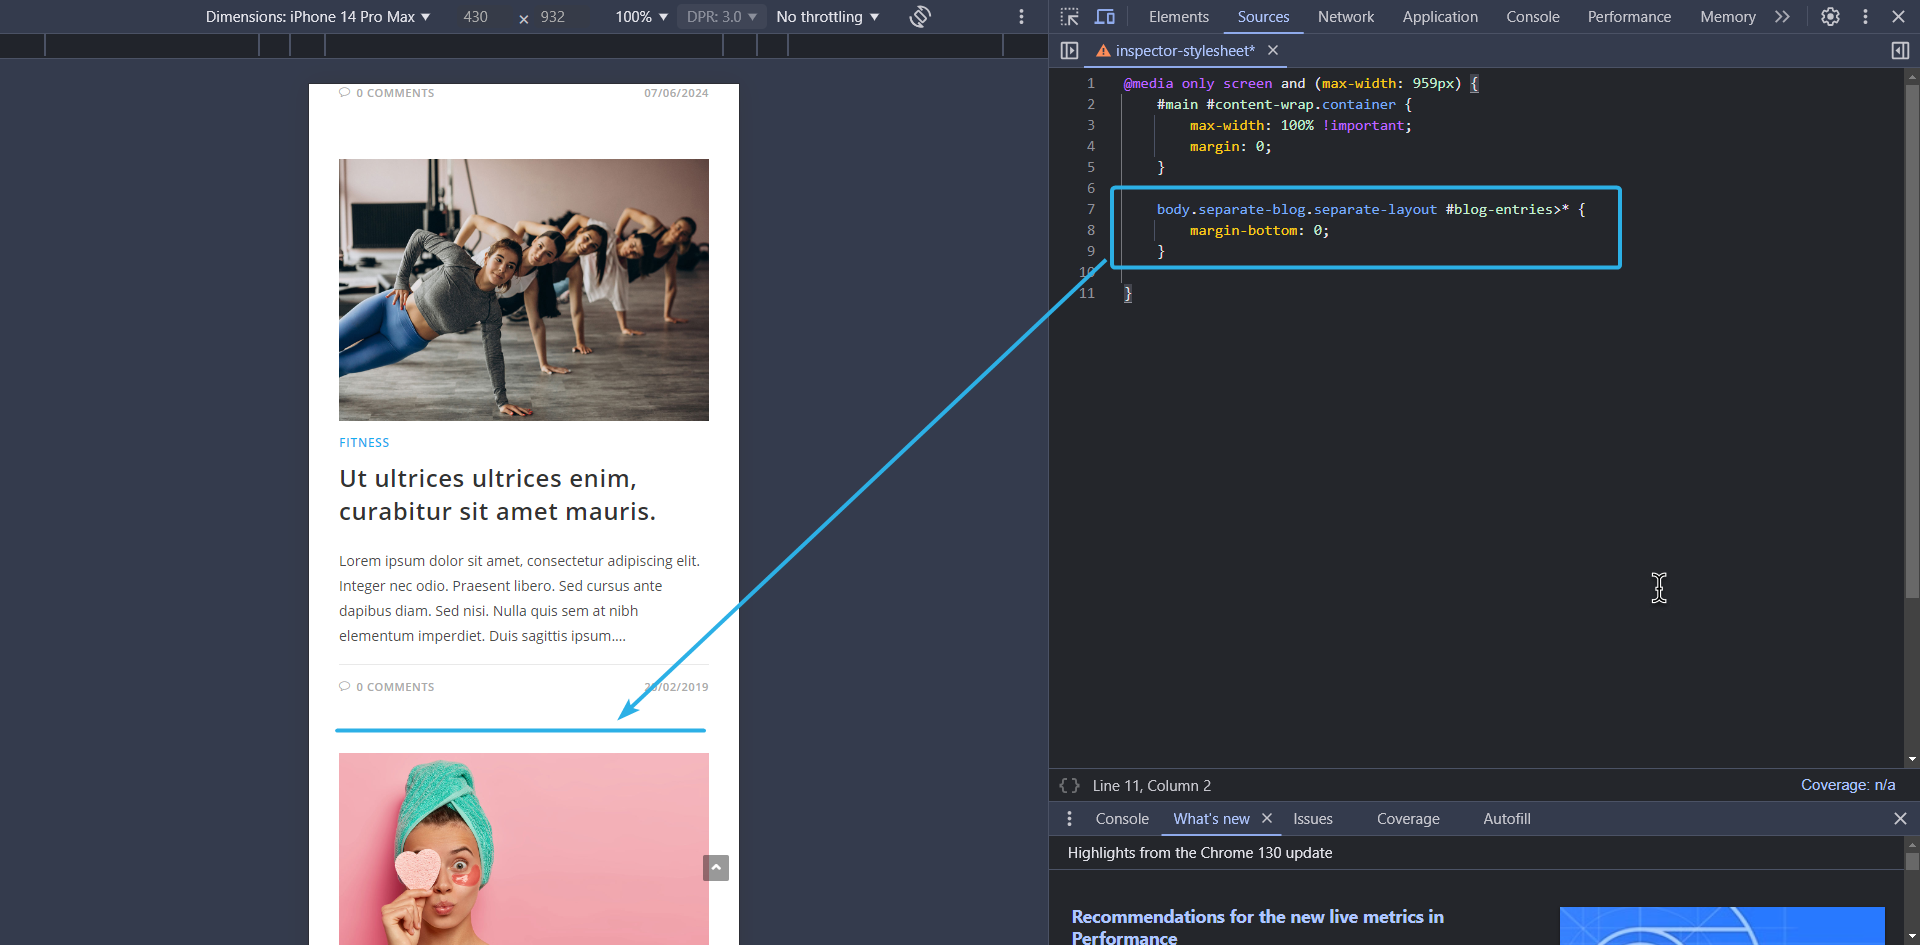This screenshot has width=1920, height=945.
Task: Click comment bubble icon beside 20/02/2019
Action: point(345,686)
